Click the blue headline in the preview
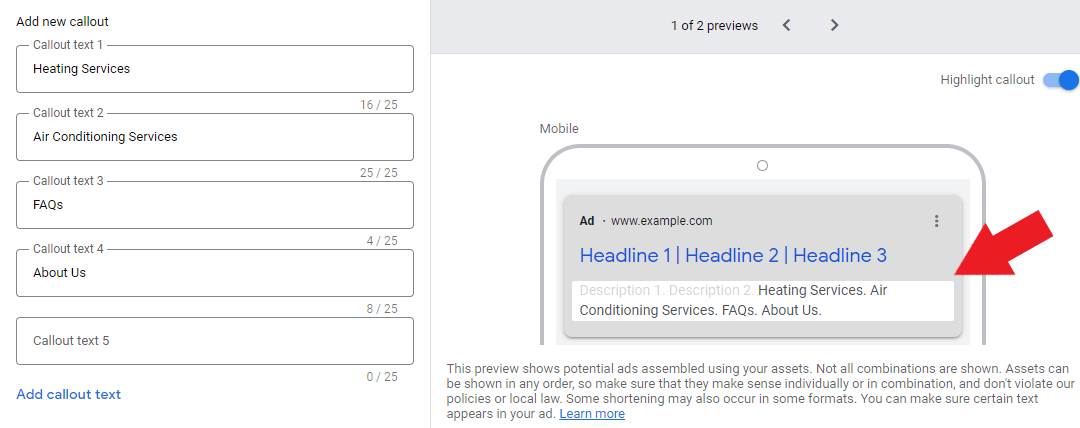The width and height of the screenshot is (1080, 428). click(x=733, y=256)
